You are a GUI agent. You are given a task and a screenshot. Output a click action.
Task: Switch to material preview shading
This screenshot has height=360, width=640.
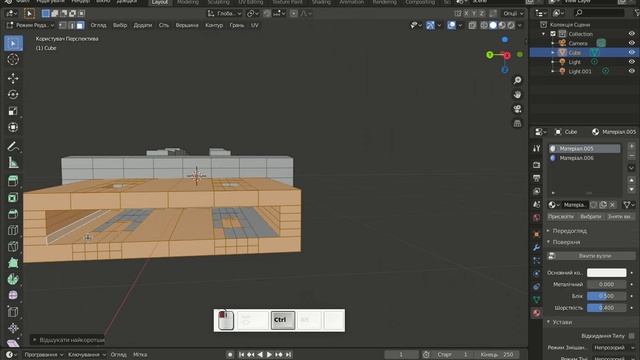[x=502, y=25]
